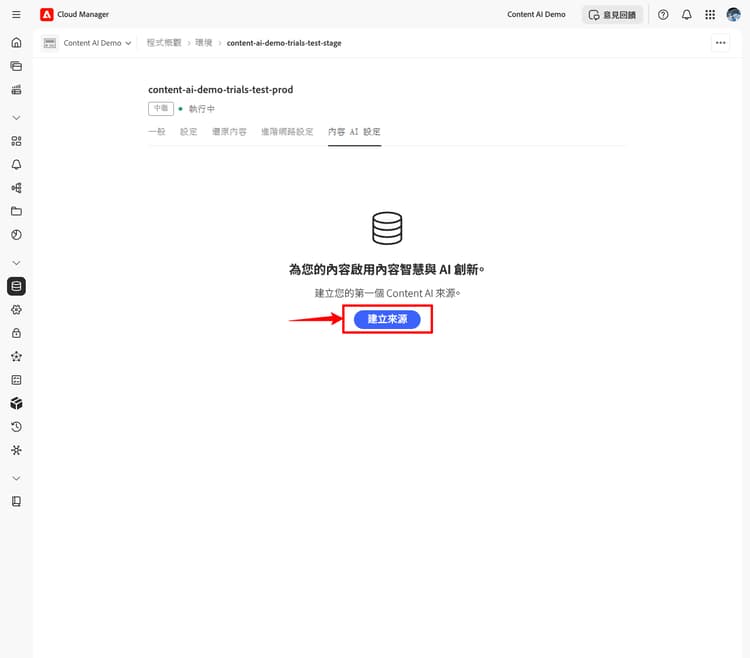750x658 pixels.
Task: Click the blue 建立來源 button
Action: point(387,319)
